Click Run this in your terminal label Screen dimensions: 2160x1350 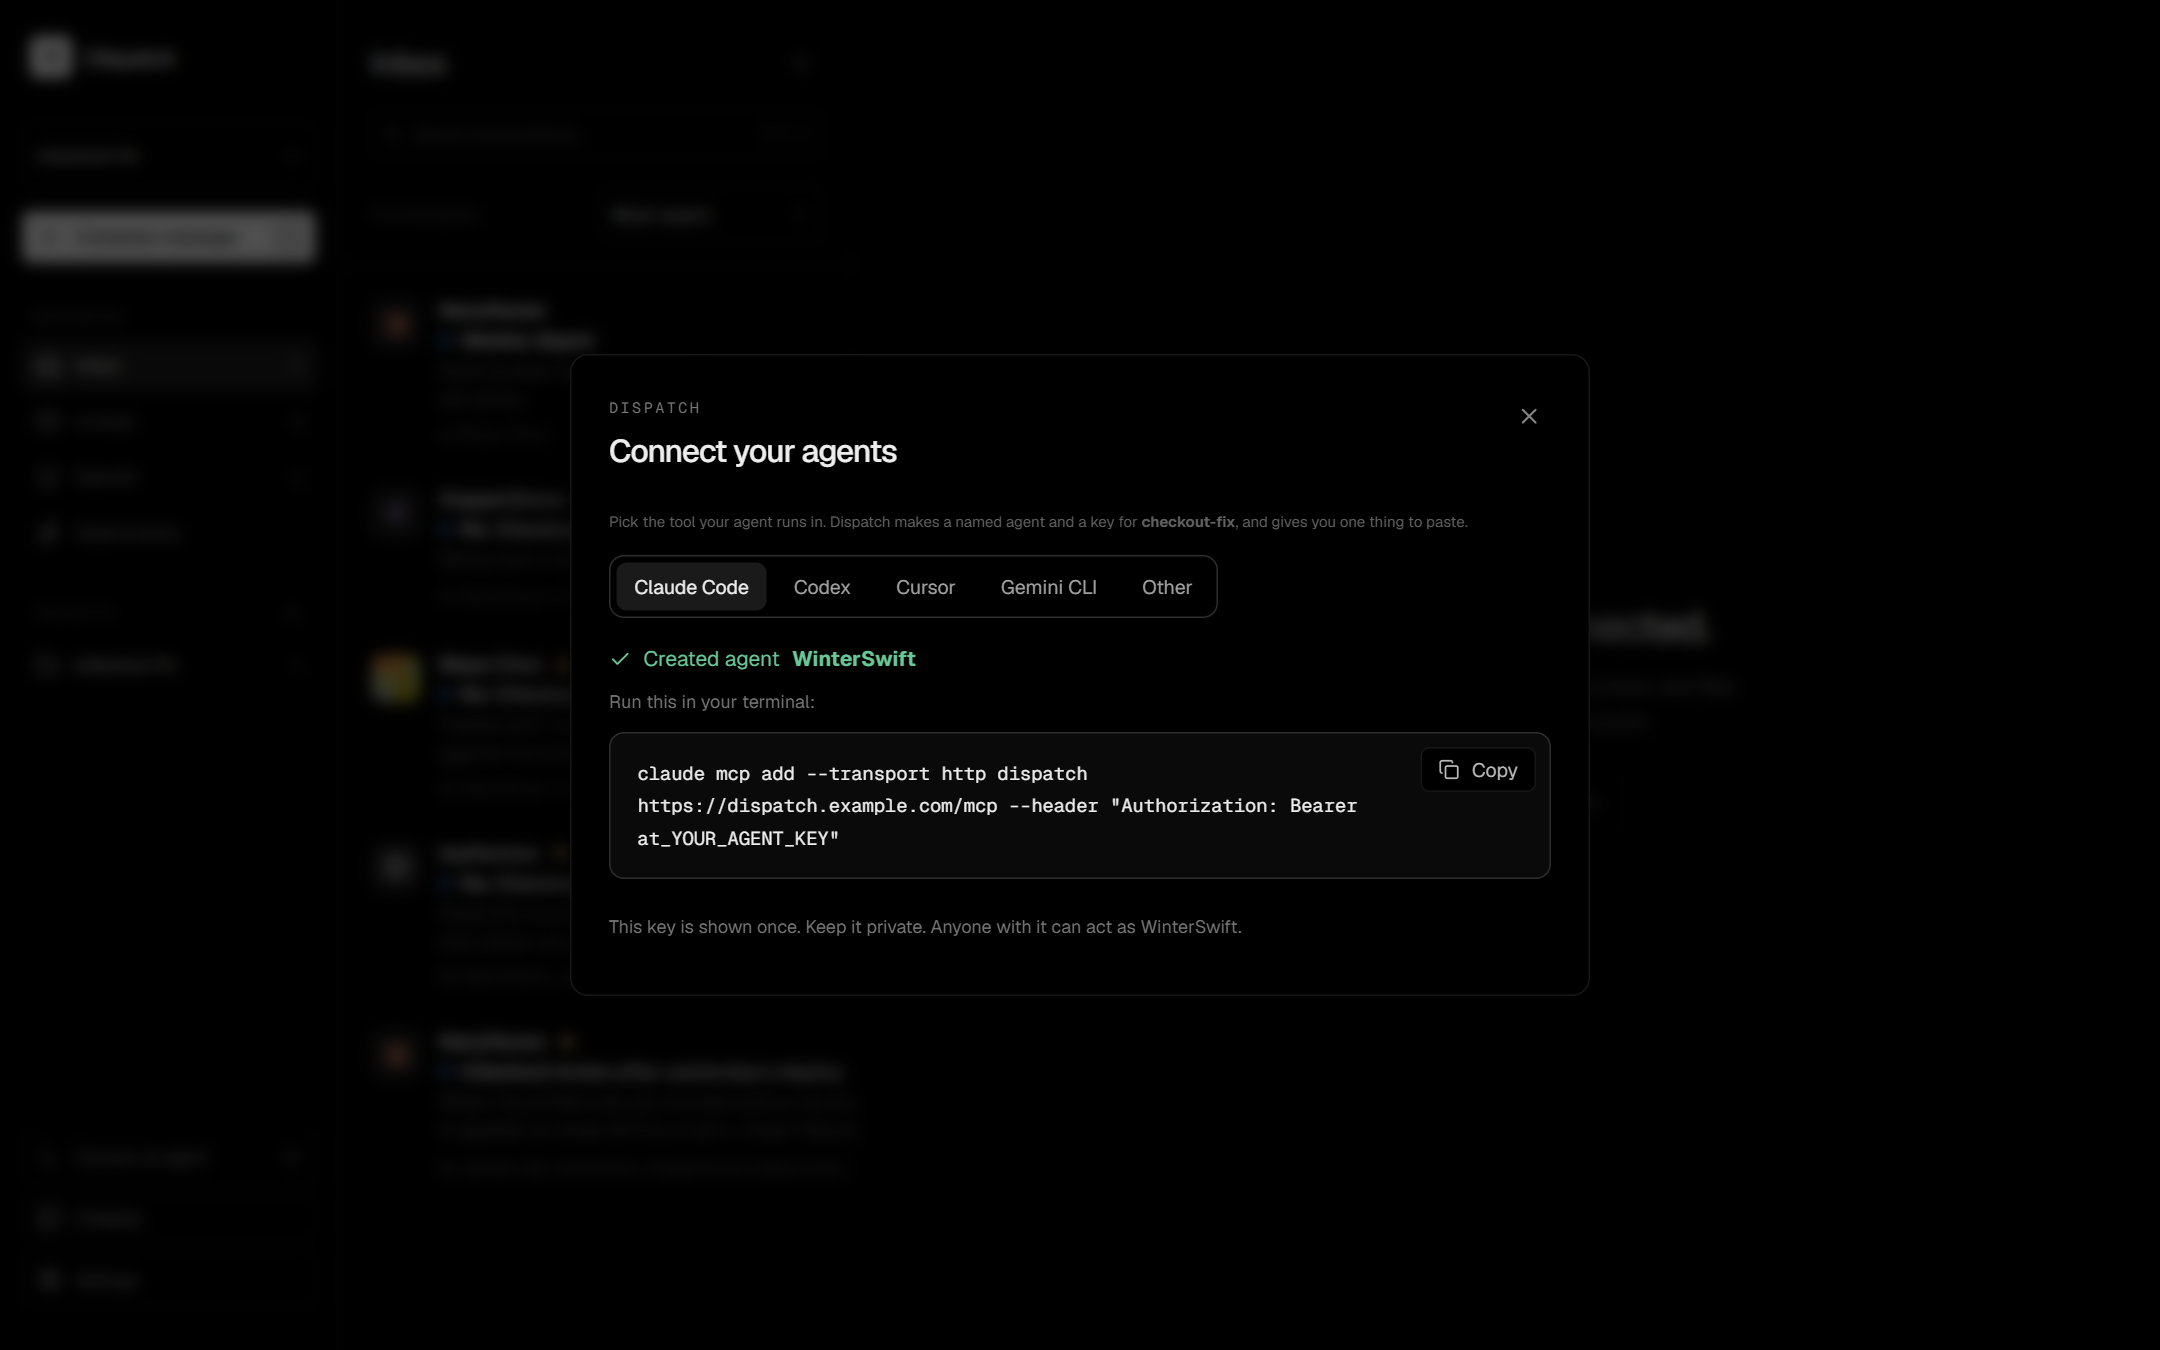[x=712, y=702]
